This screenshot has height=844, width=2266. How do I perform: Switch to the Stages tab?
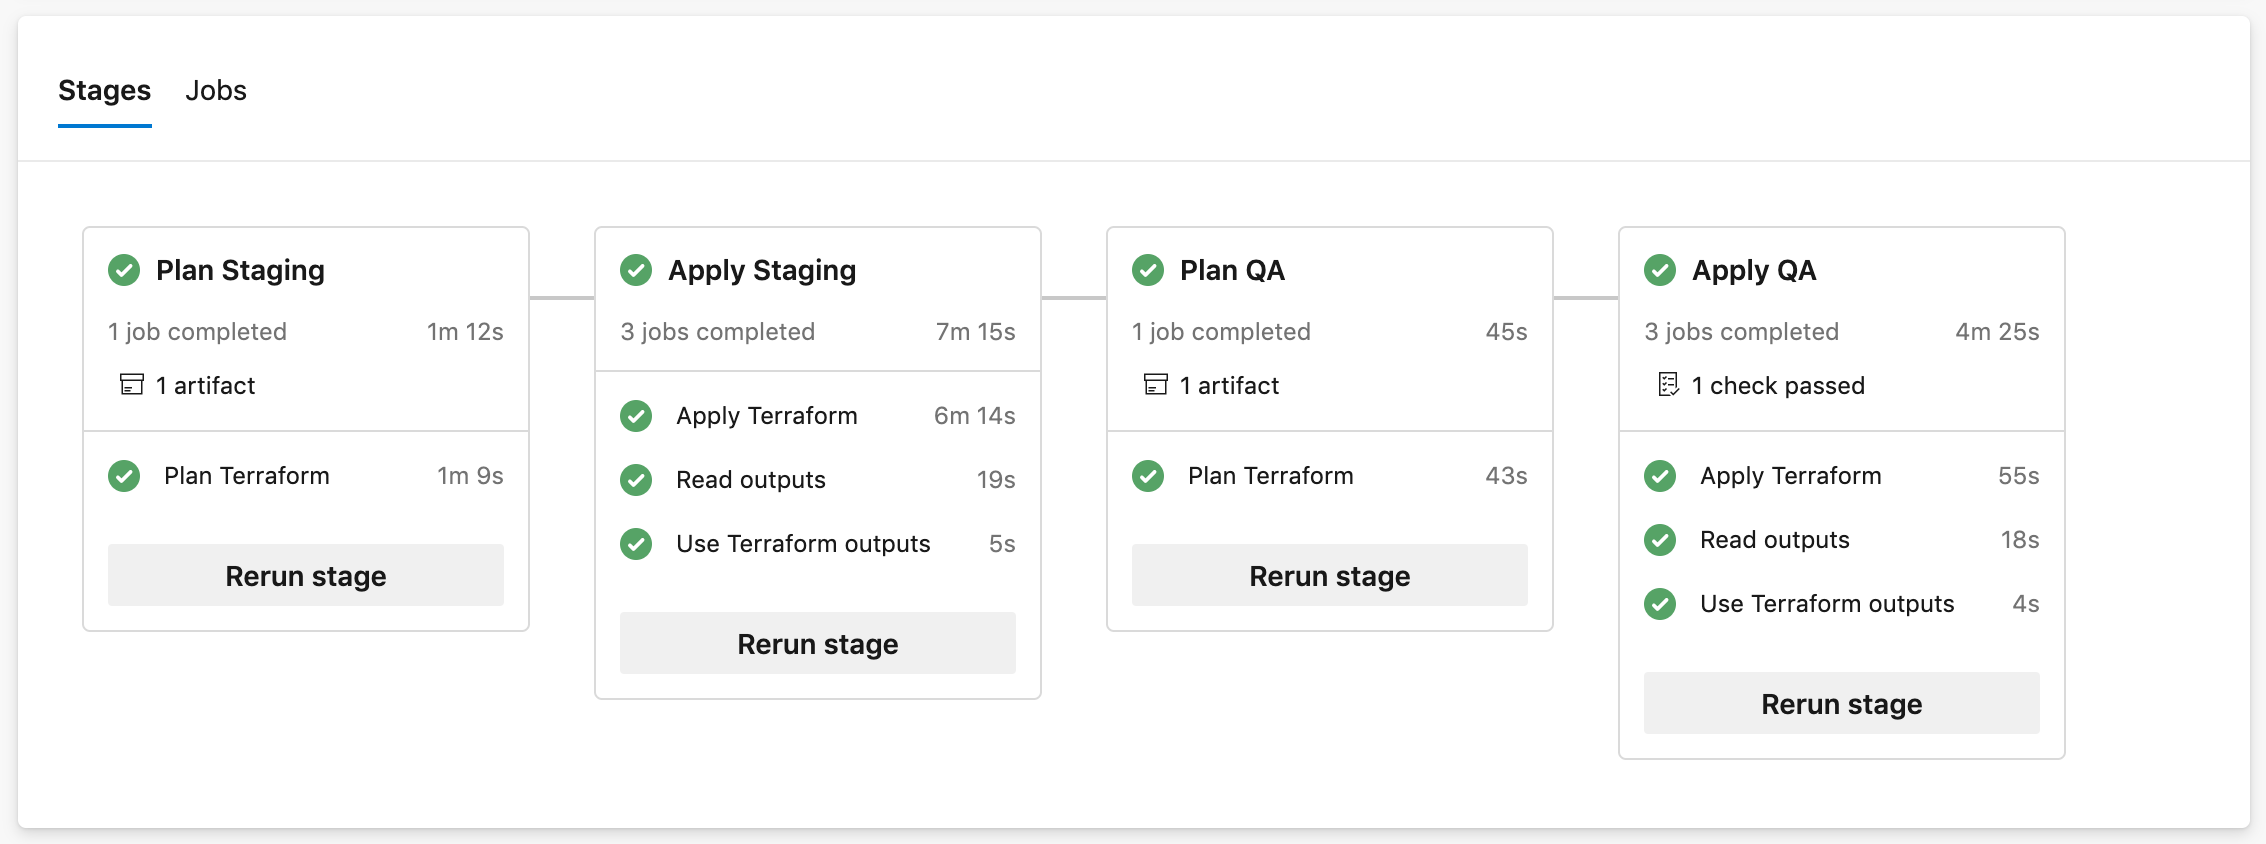105,91
